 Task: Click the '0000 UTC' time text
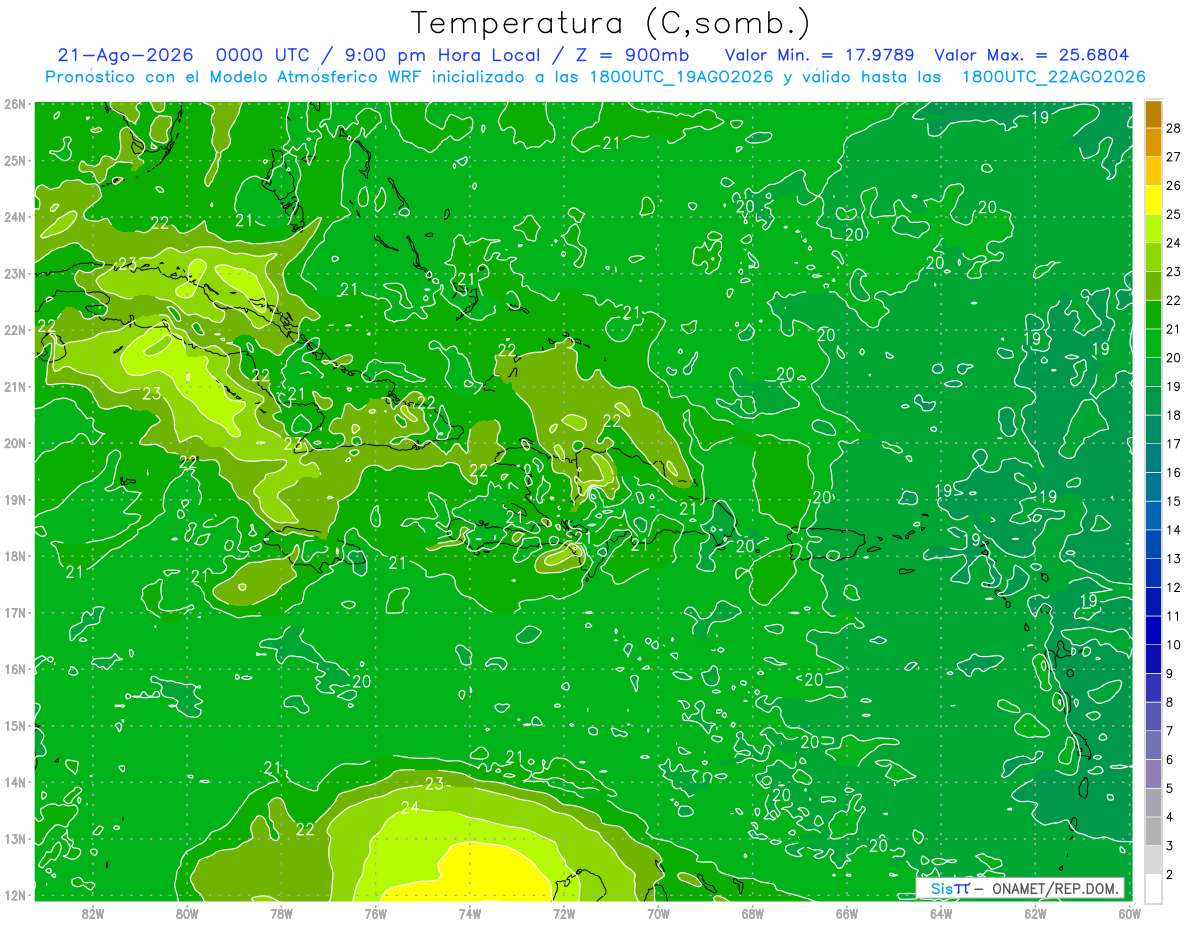click(262, 55)
